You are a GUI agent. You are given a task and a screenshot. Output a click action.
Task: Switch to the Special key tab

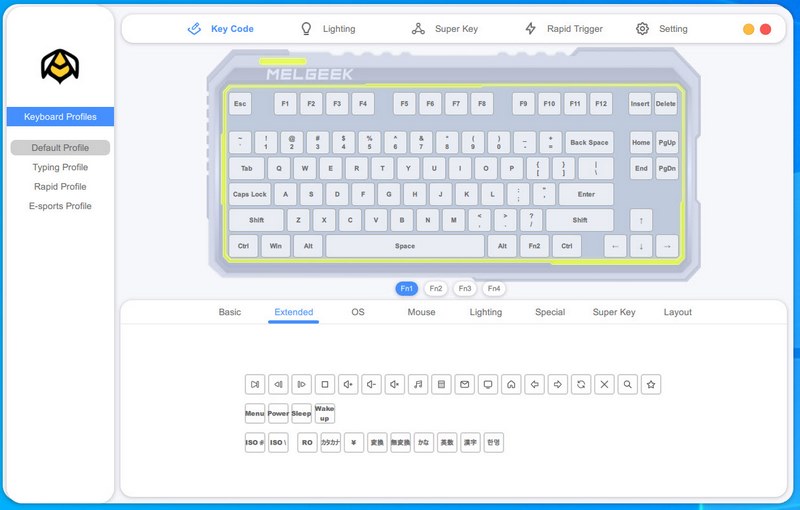550,312
